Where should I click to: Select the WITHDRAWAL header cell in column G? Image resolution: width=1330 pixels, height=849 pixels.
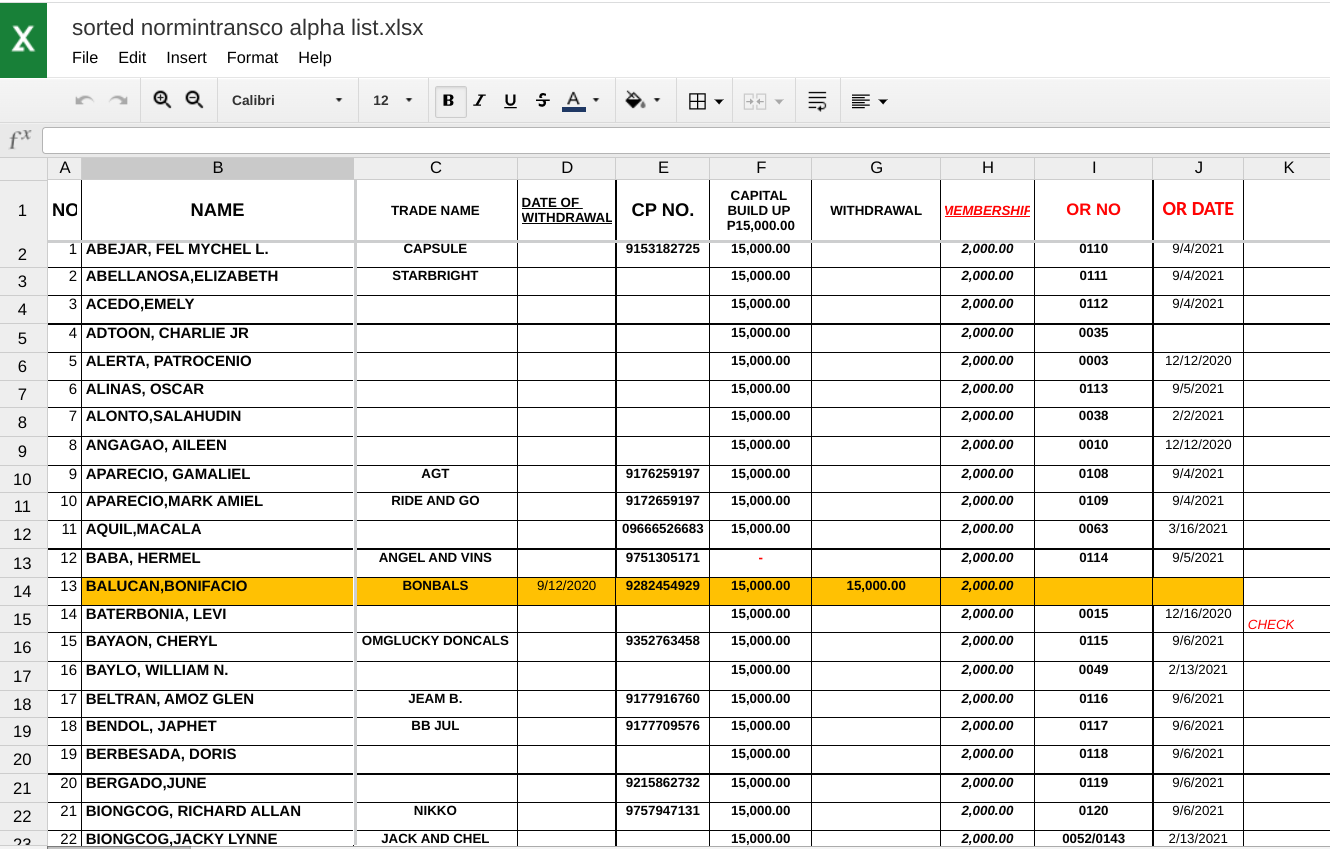(876, 210)
